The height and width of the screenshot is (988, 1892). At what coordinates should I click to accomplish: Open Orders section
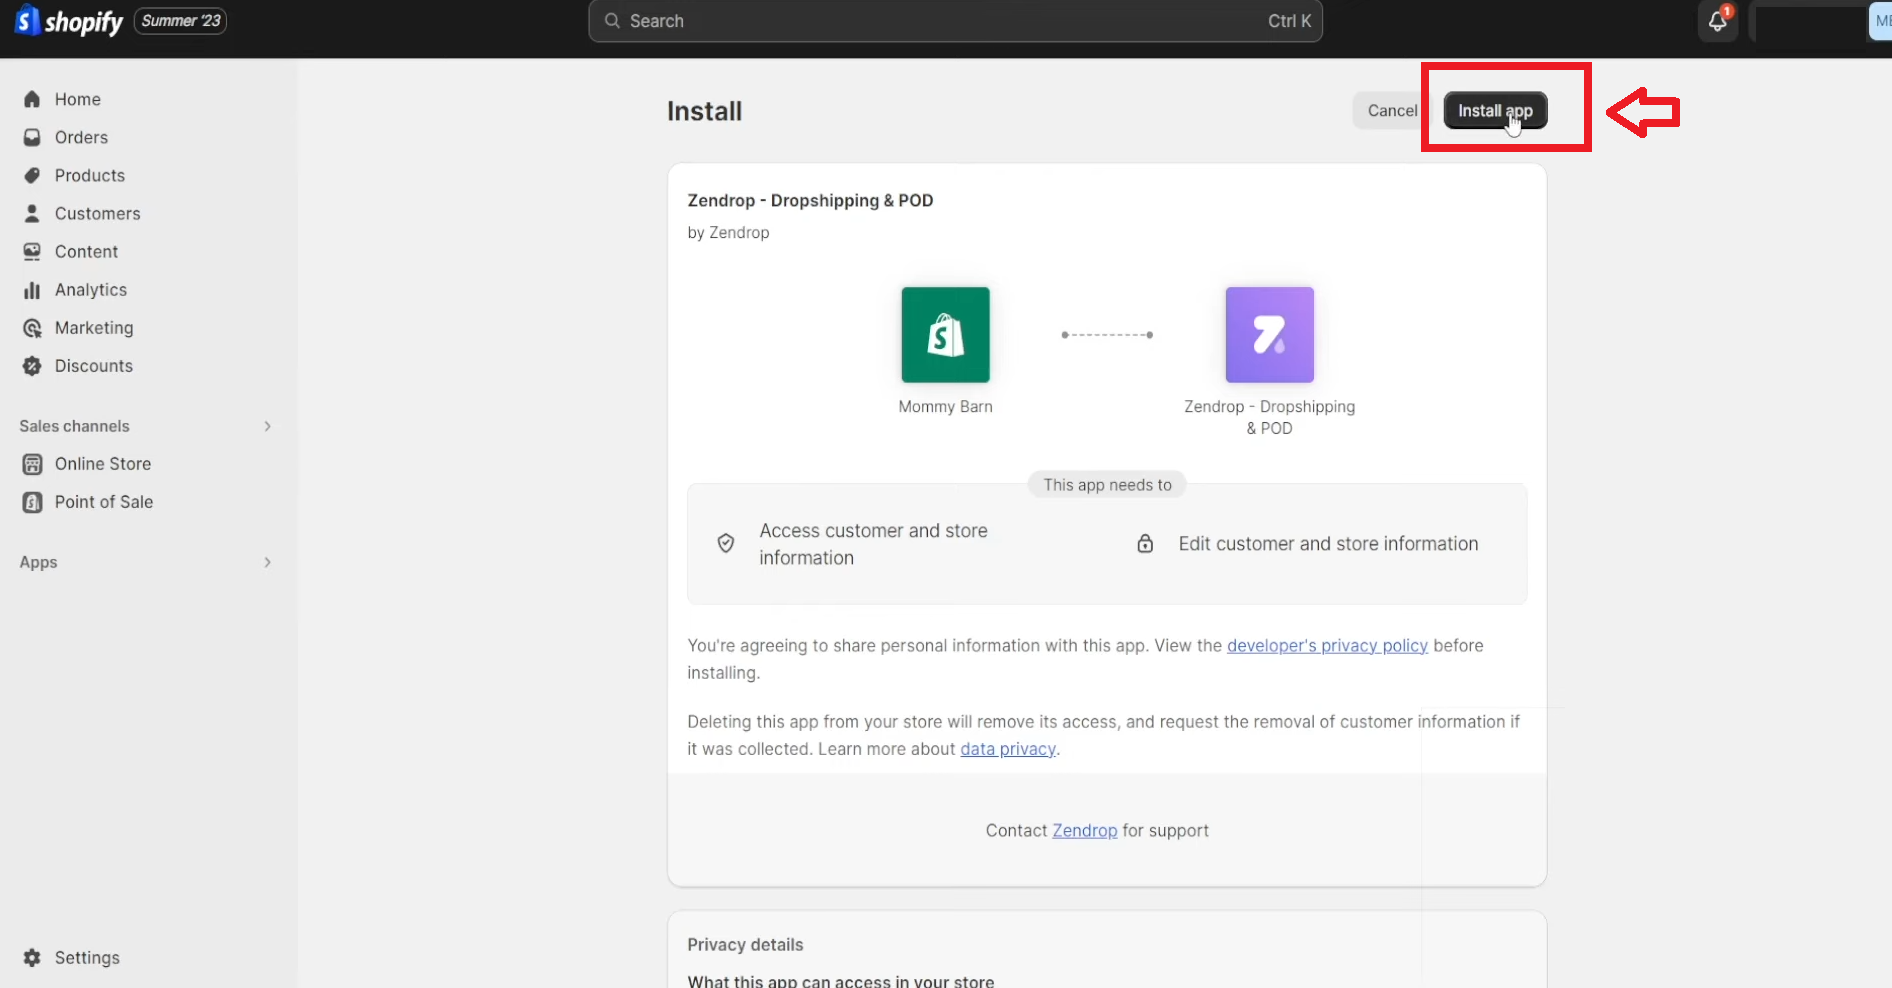(81, 137)
